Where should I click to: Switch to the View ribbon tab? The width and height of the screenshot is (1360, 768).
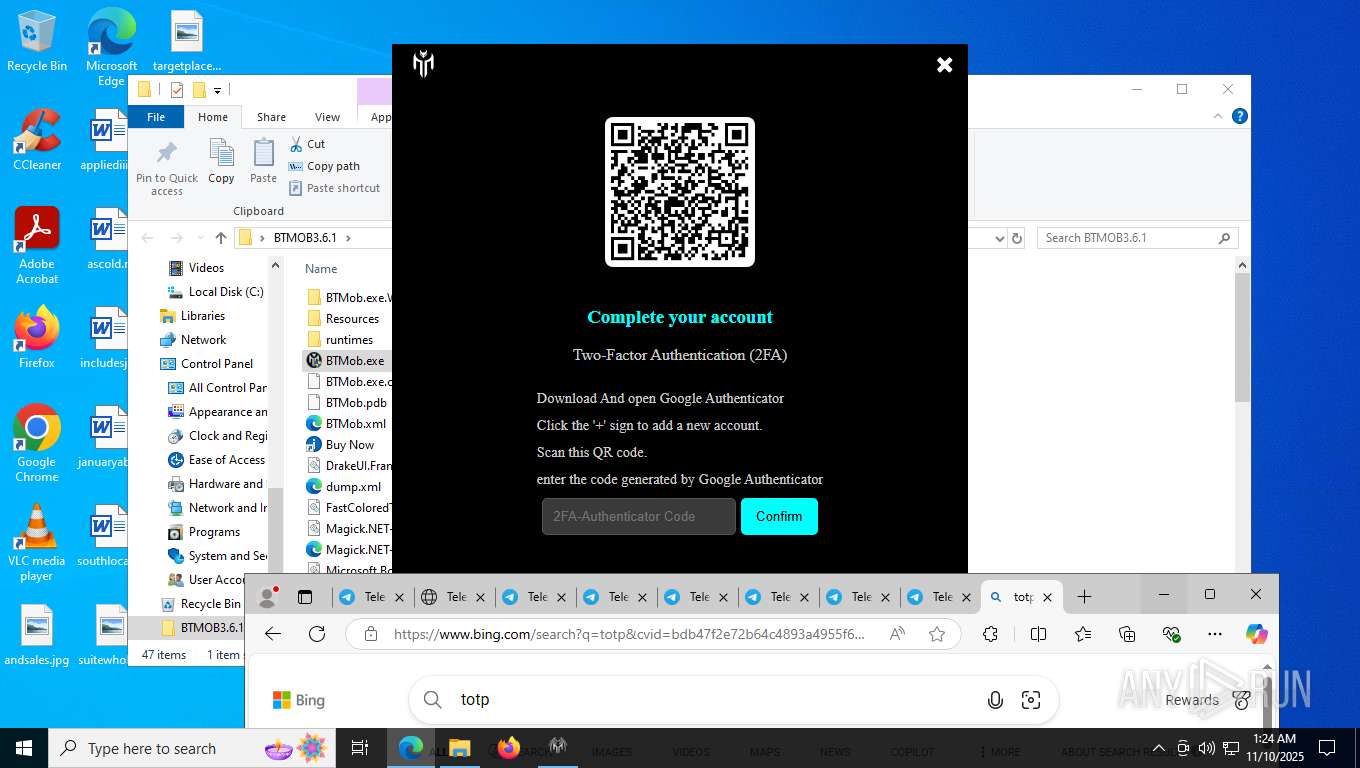pos(327,117)
